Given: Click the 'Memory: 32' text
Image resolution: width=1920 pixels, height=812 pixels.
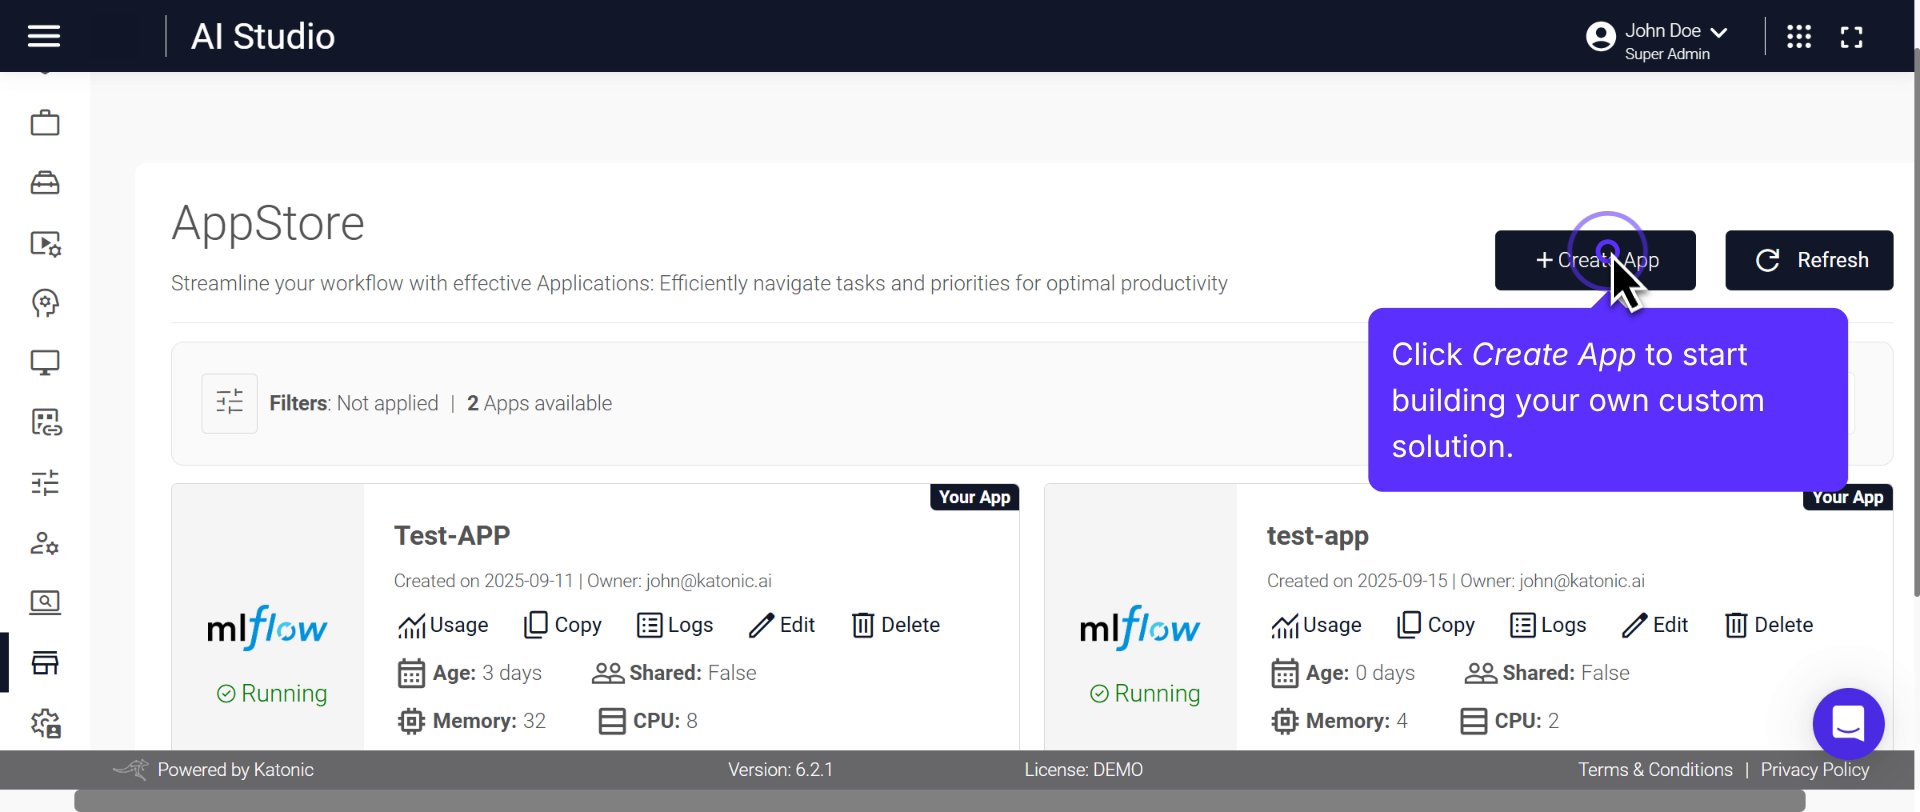Looking at the screenshot, I should [472, 721].
